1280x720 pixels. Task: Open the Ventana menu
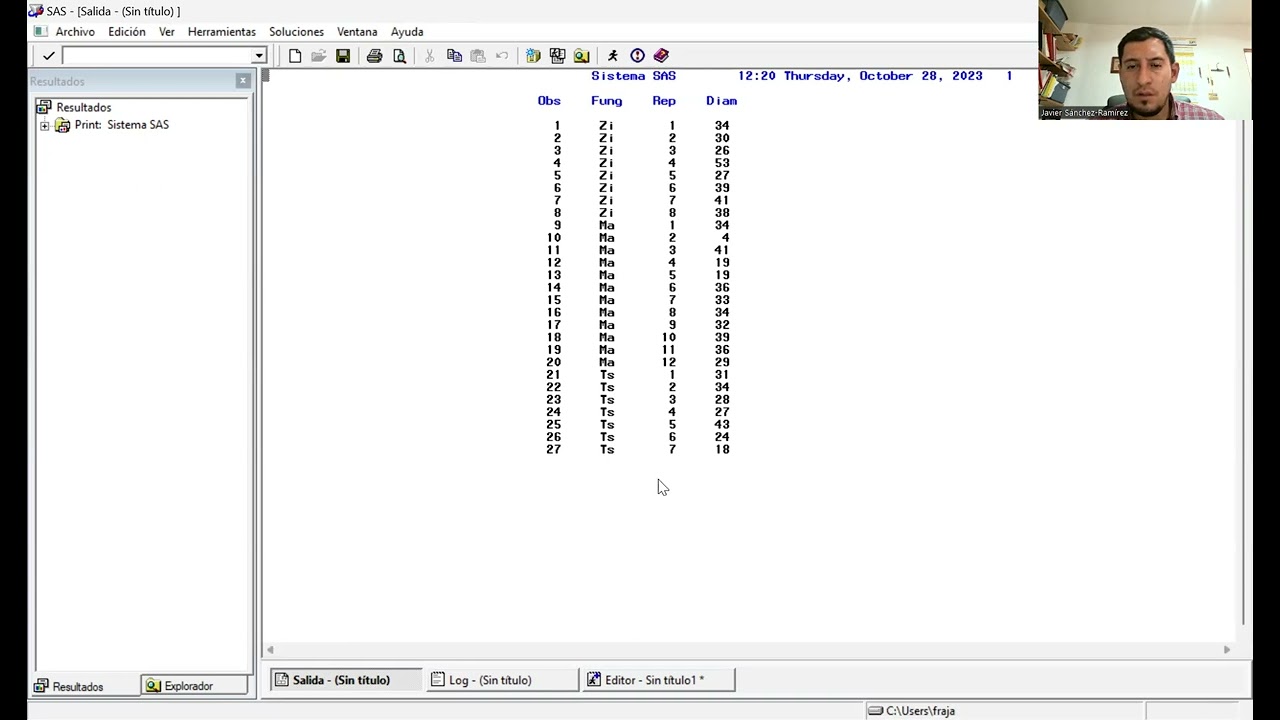(357, 32)
